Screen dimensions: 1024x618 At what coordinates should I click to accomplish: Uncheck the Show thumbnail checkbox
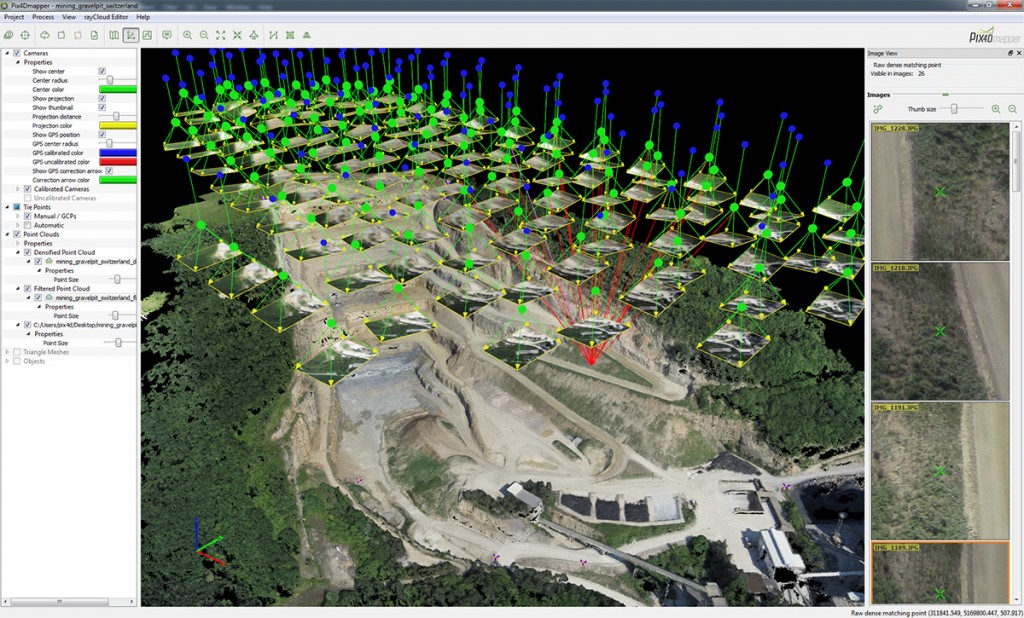(102, 108)
